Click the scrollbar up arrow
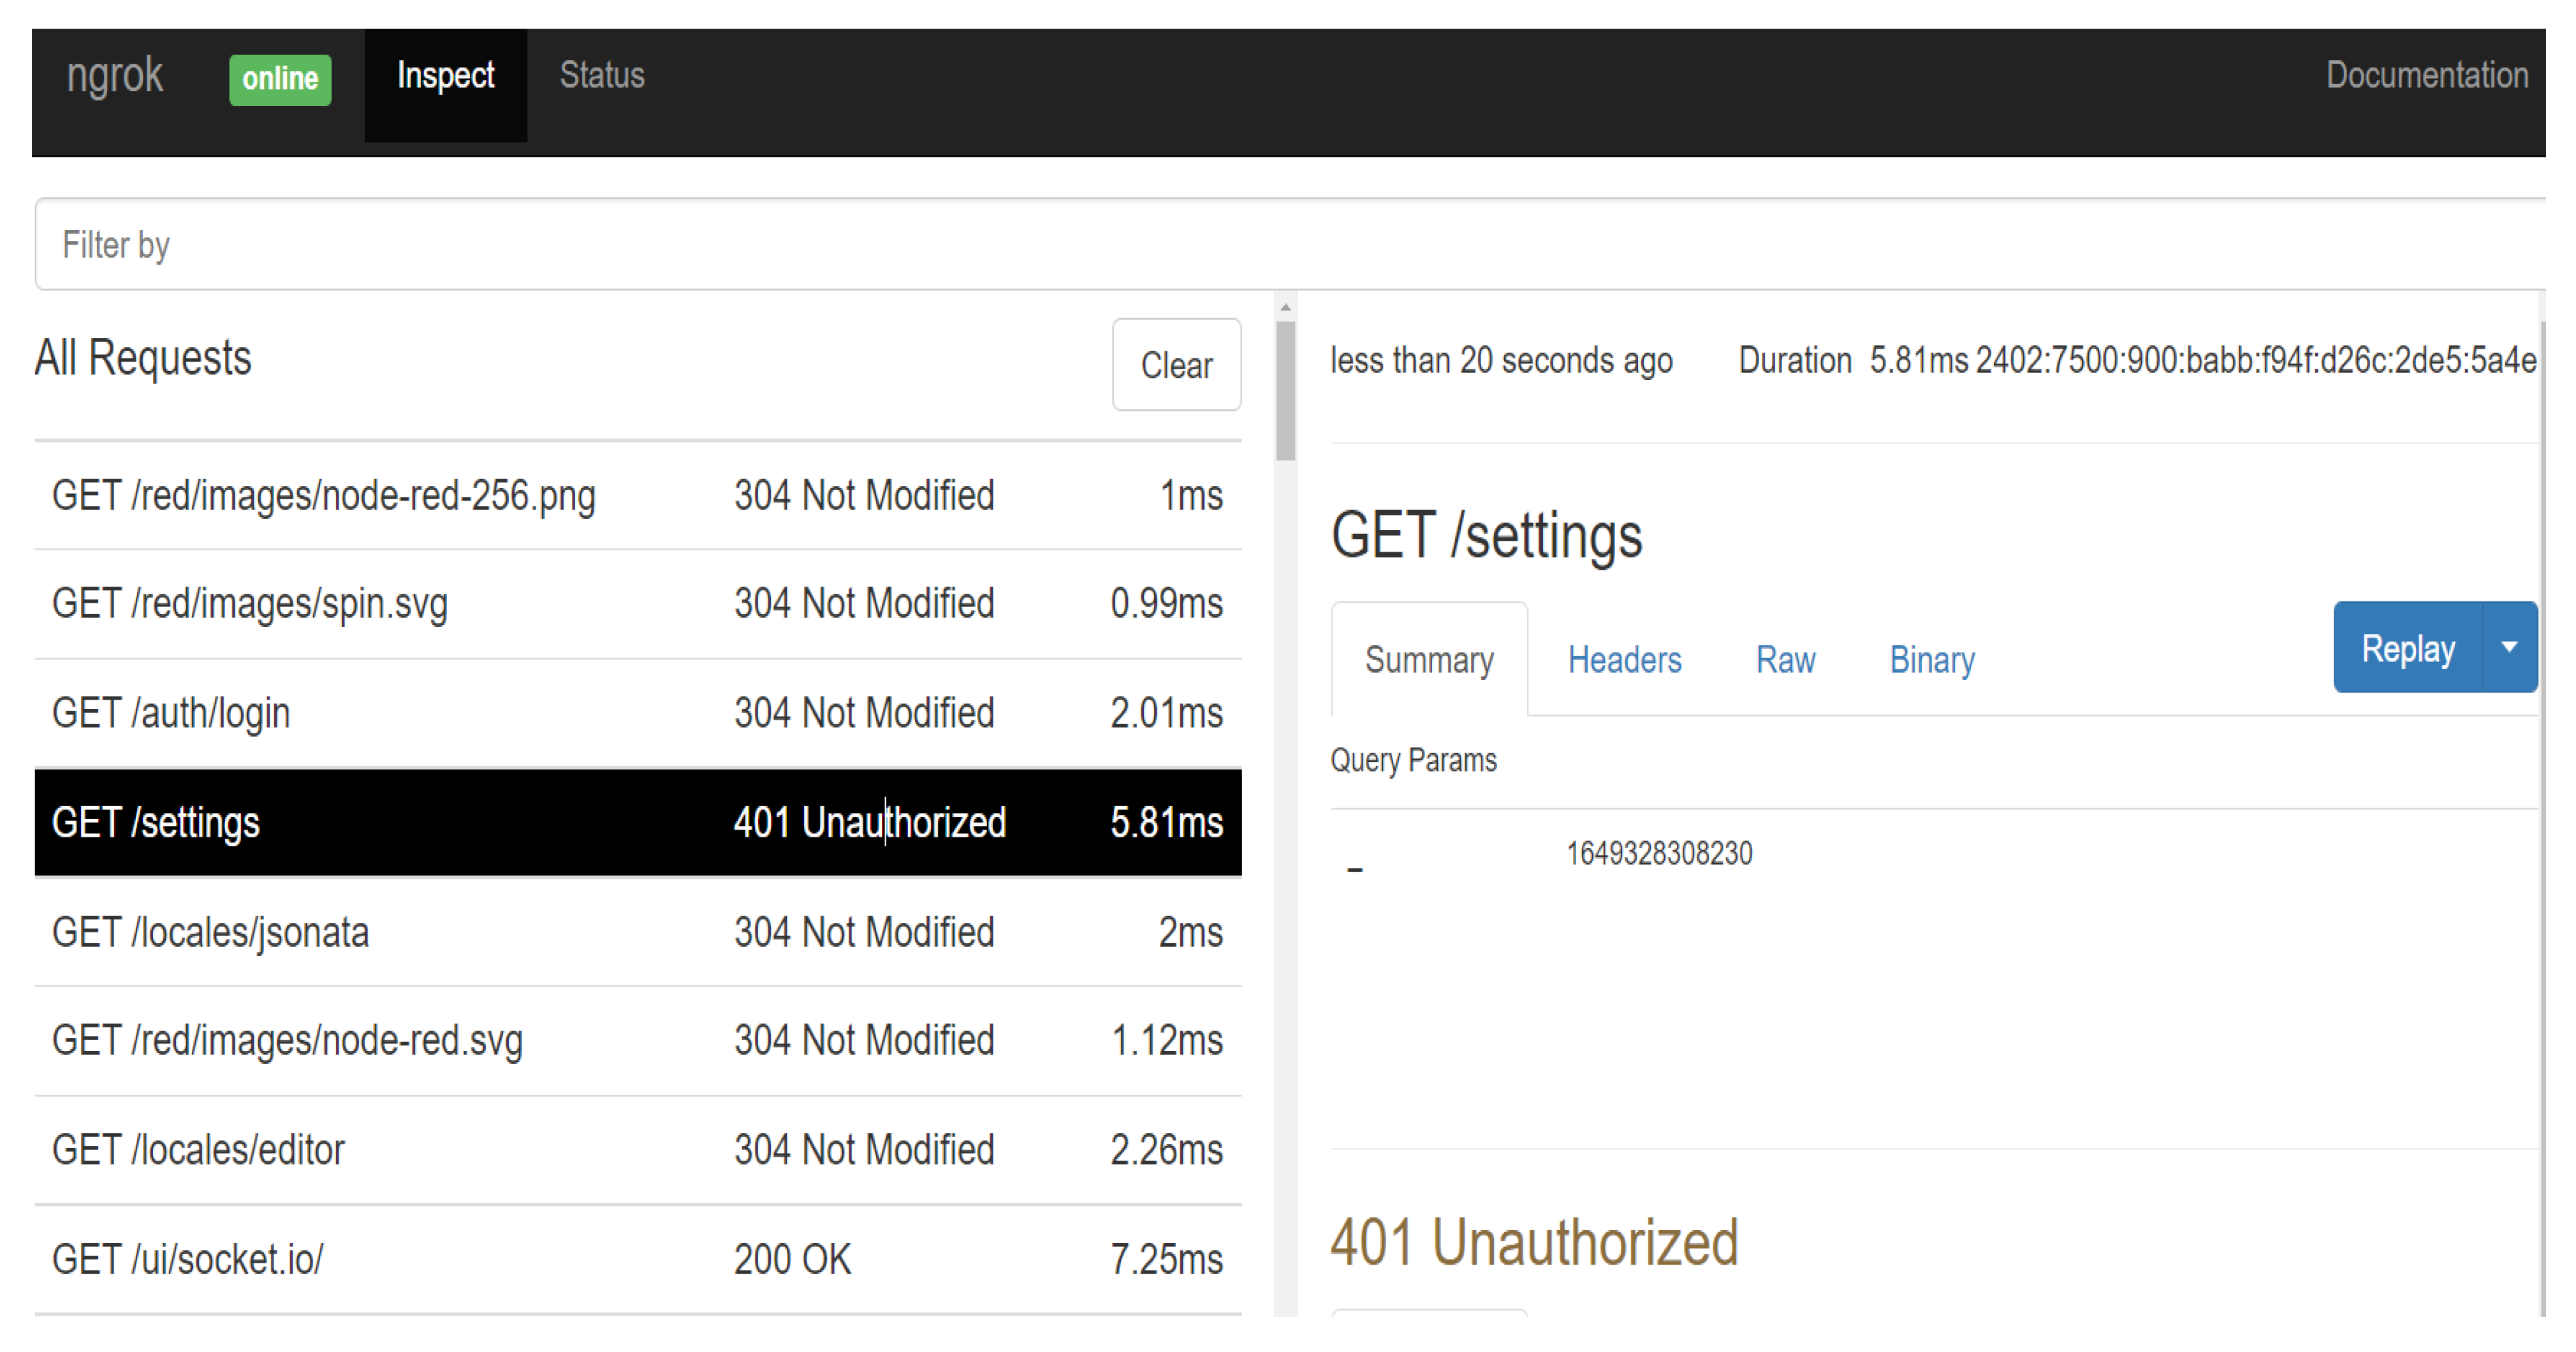 click(1285, 307)
